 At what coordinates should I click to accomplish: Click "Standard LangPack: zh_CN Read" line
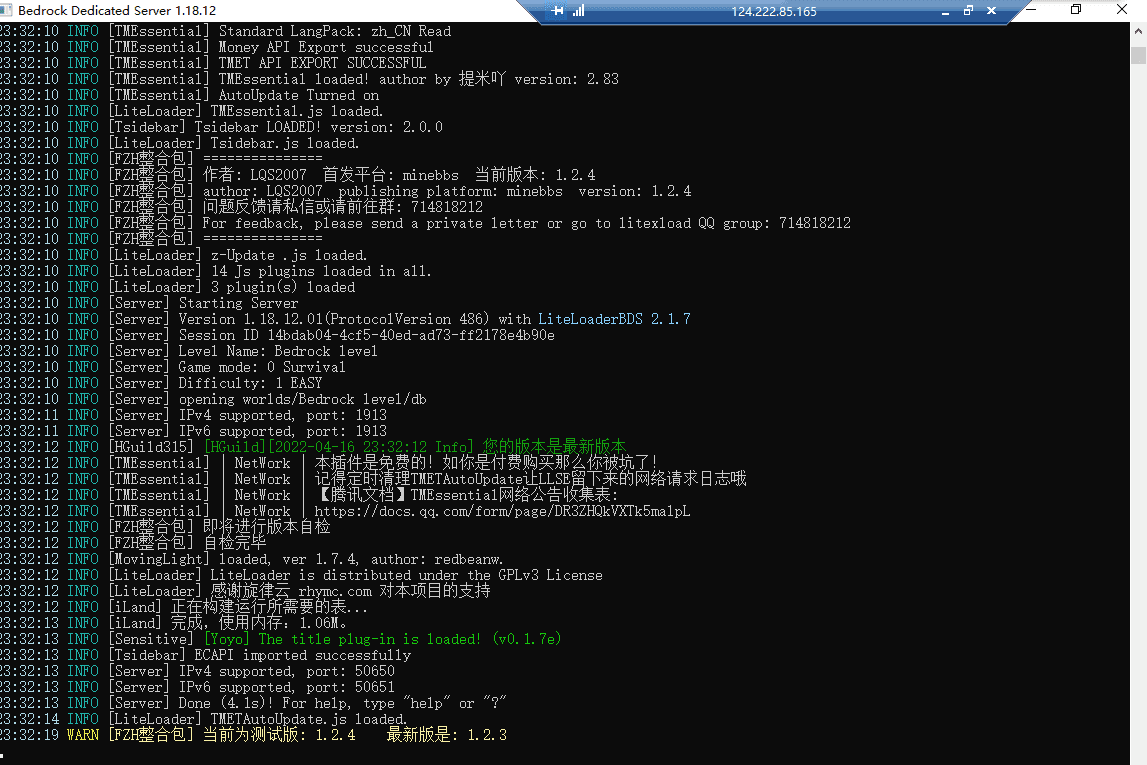(x=225, y=31)
